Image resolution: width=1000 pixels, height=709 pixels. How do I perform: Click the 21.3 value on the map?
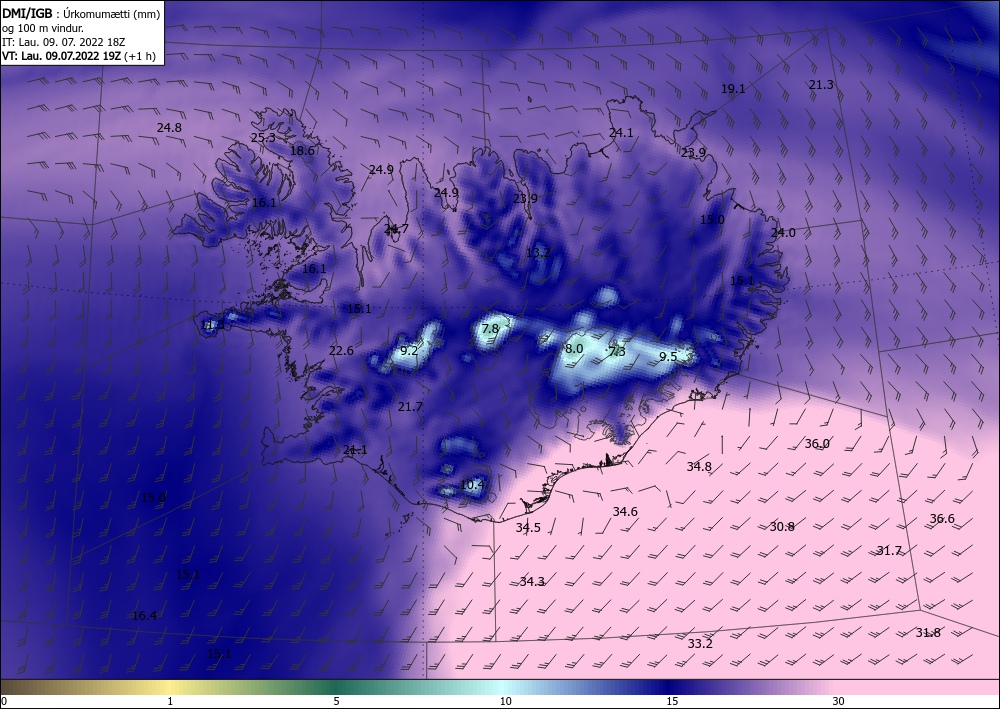[x=821, y=85]
